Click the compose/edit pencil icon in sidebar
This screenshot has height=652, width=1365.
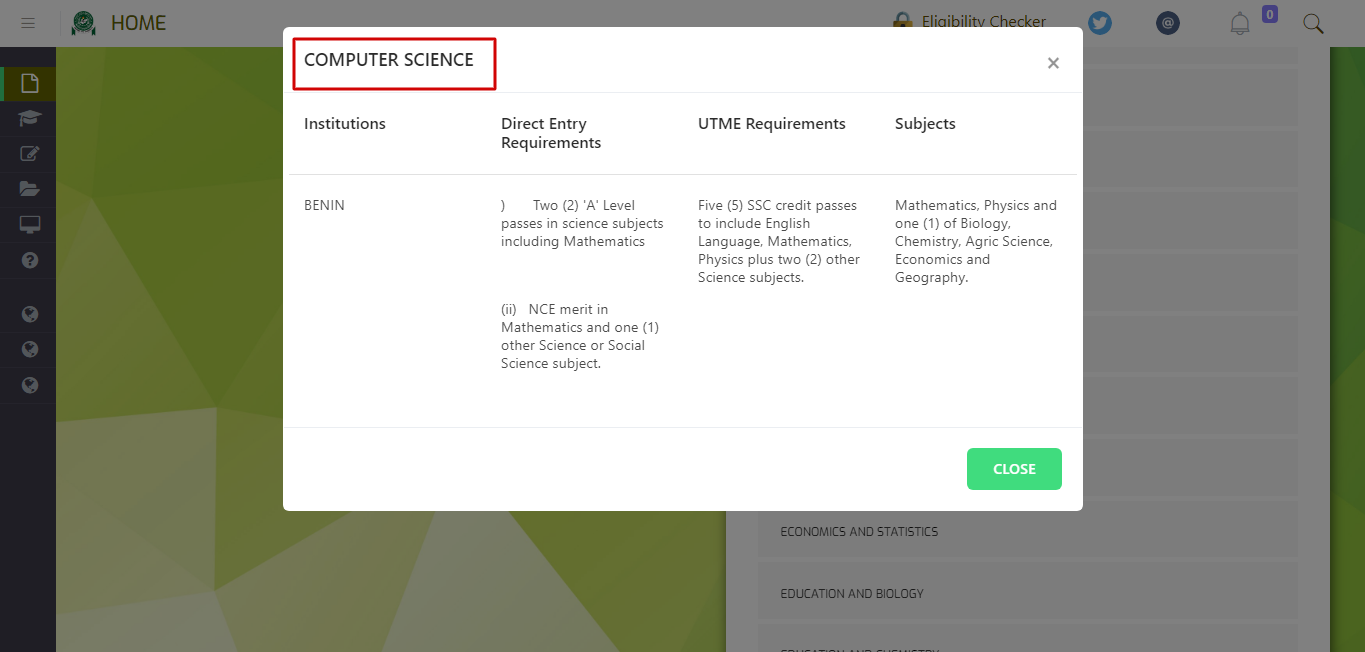point(28,153)
